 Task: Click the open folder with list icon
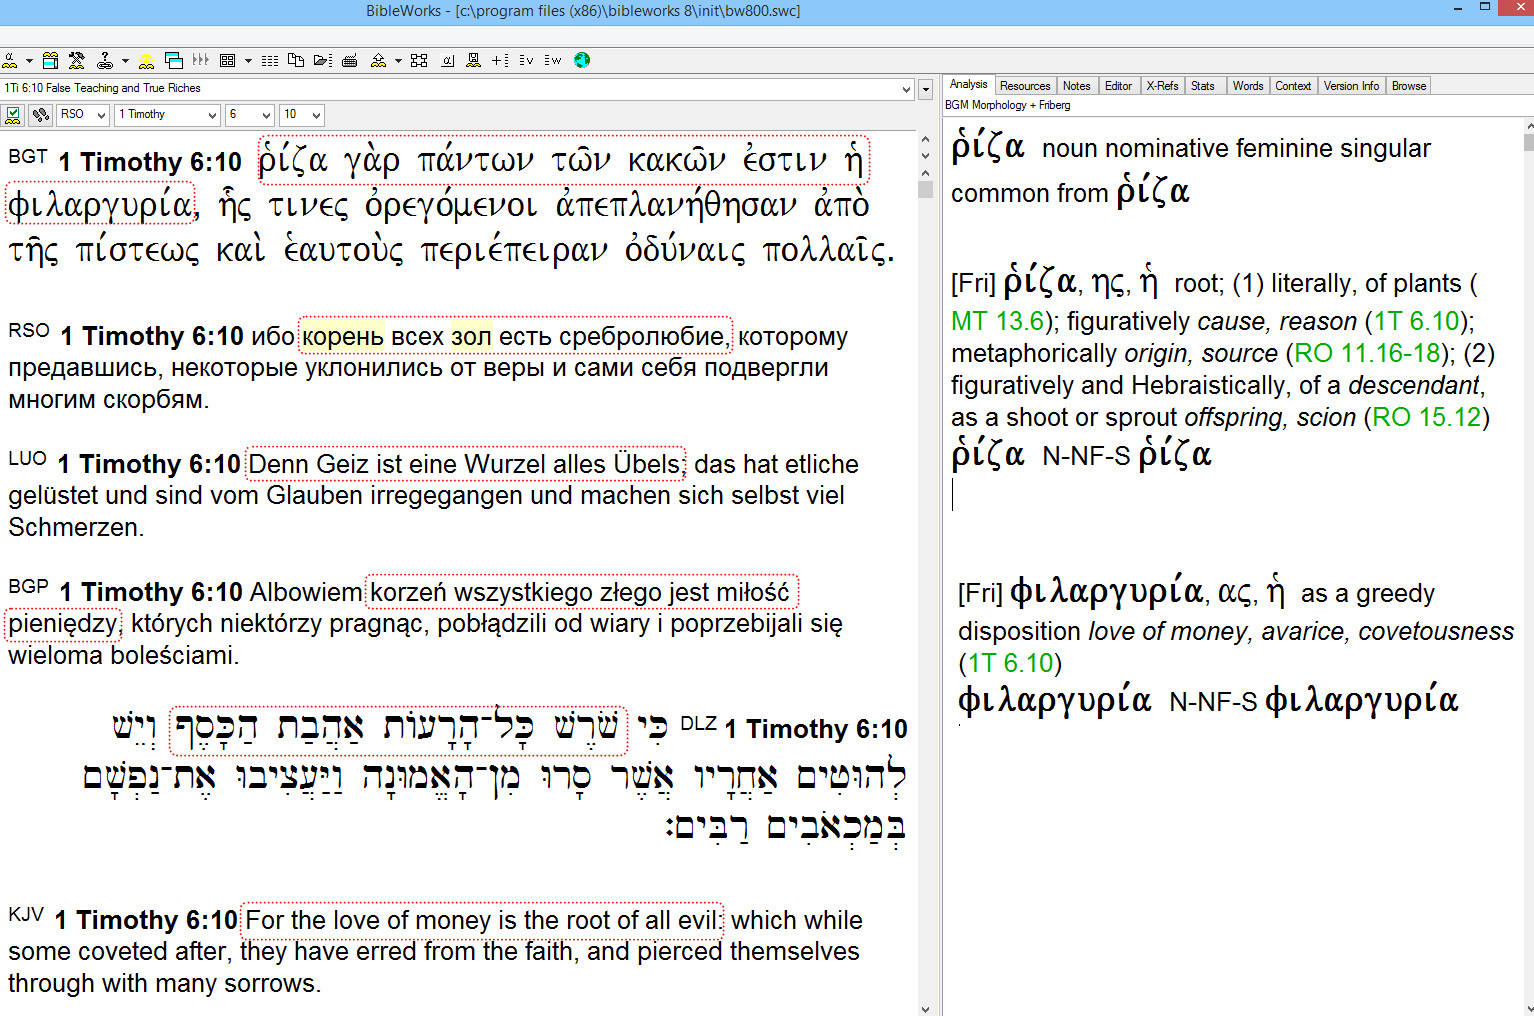[323, 60]
